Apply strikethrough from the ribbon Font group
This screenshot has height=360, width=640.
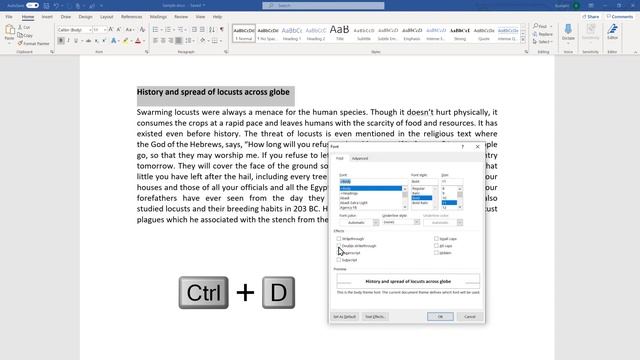pos(88,41)
